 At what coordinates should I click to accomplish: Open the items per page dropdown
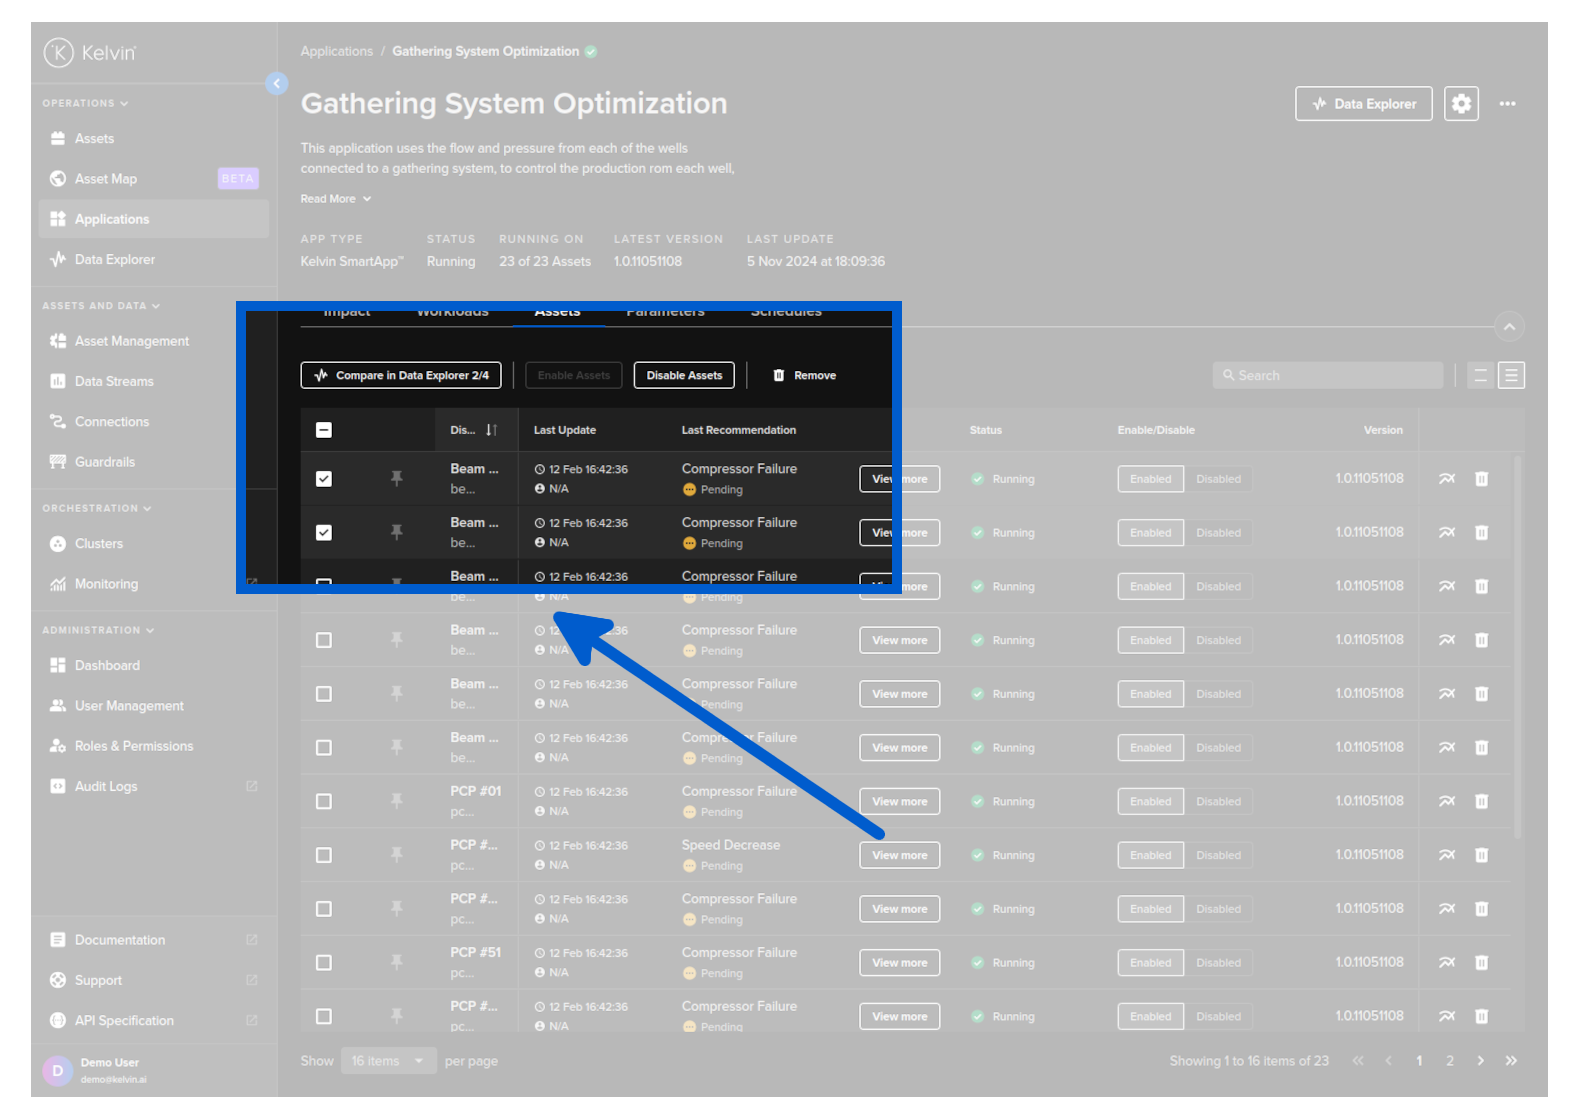387,1061
